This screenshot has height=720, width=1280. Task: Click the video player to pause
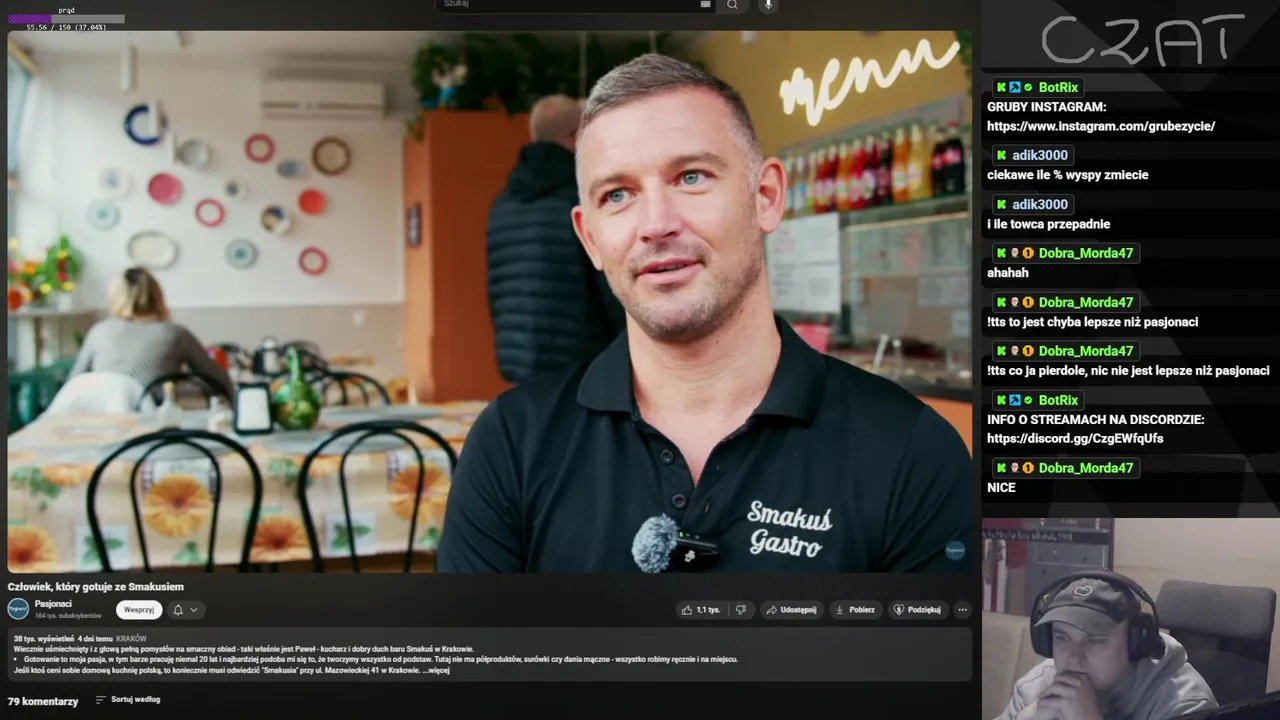click(489, 301)
